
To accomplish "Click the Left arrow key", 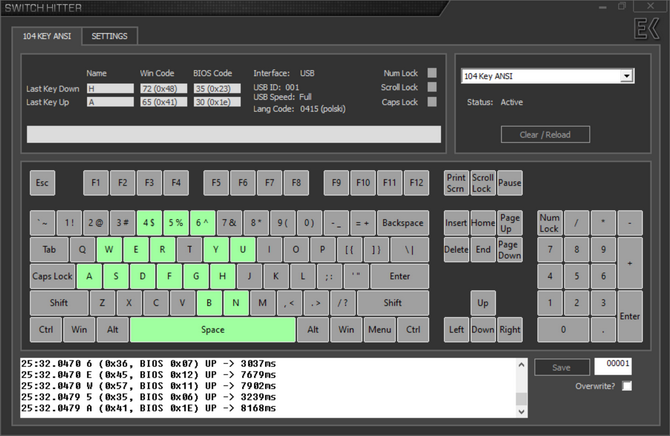I will click(x=456, y=330).
